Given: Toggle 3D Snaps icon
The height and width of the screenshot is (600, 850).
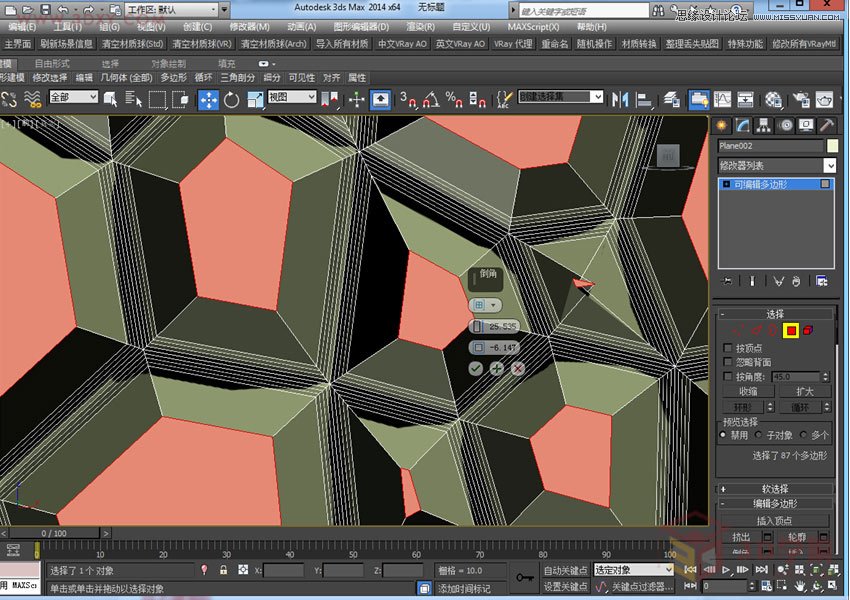Looking at the screenshot, I should click(x=408, y=100).
